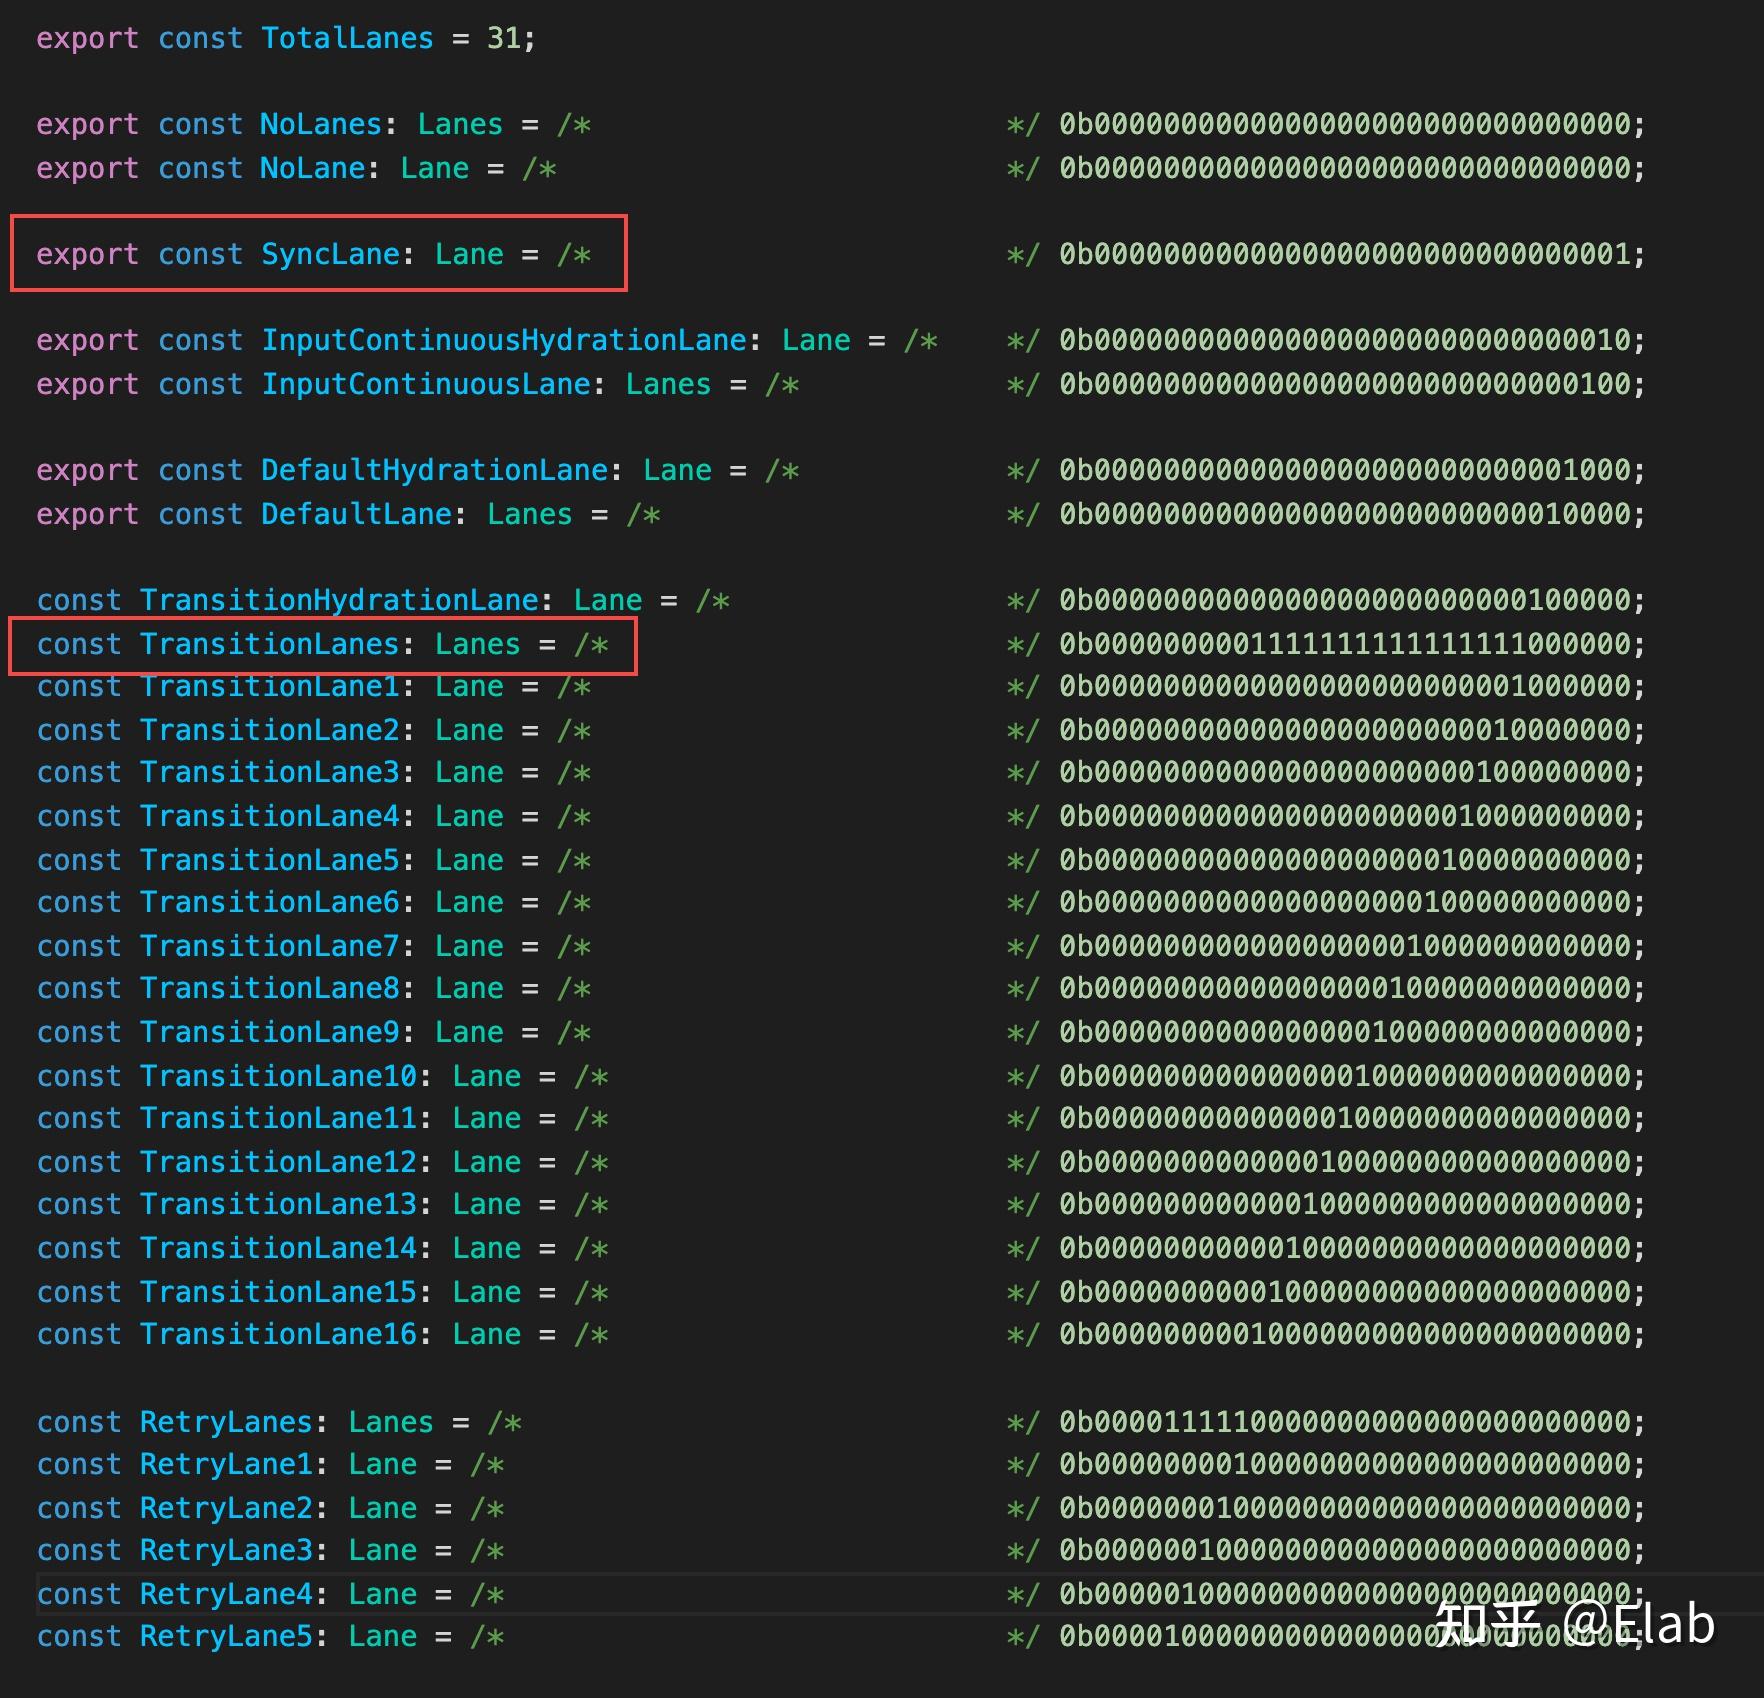Click the TransitionLane16 identifier
This screenshot has height=1698, width=1764.
pyautogui.click(x=278, y=1335)
